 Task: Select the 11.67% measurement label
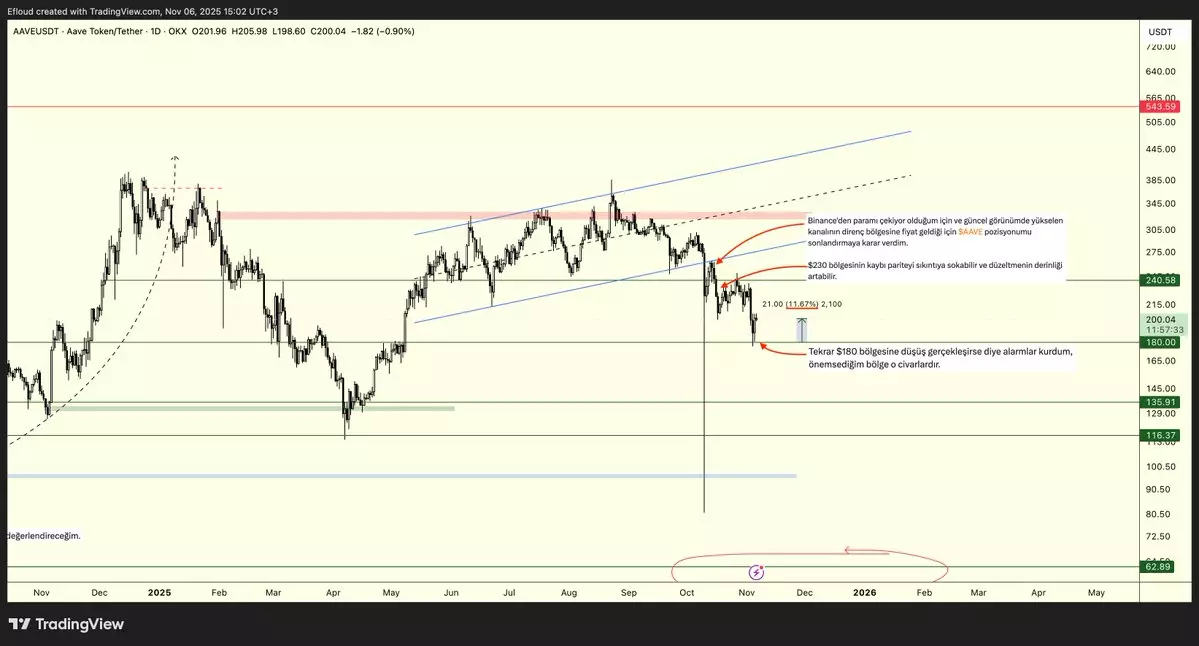[x=801, y=304]
